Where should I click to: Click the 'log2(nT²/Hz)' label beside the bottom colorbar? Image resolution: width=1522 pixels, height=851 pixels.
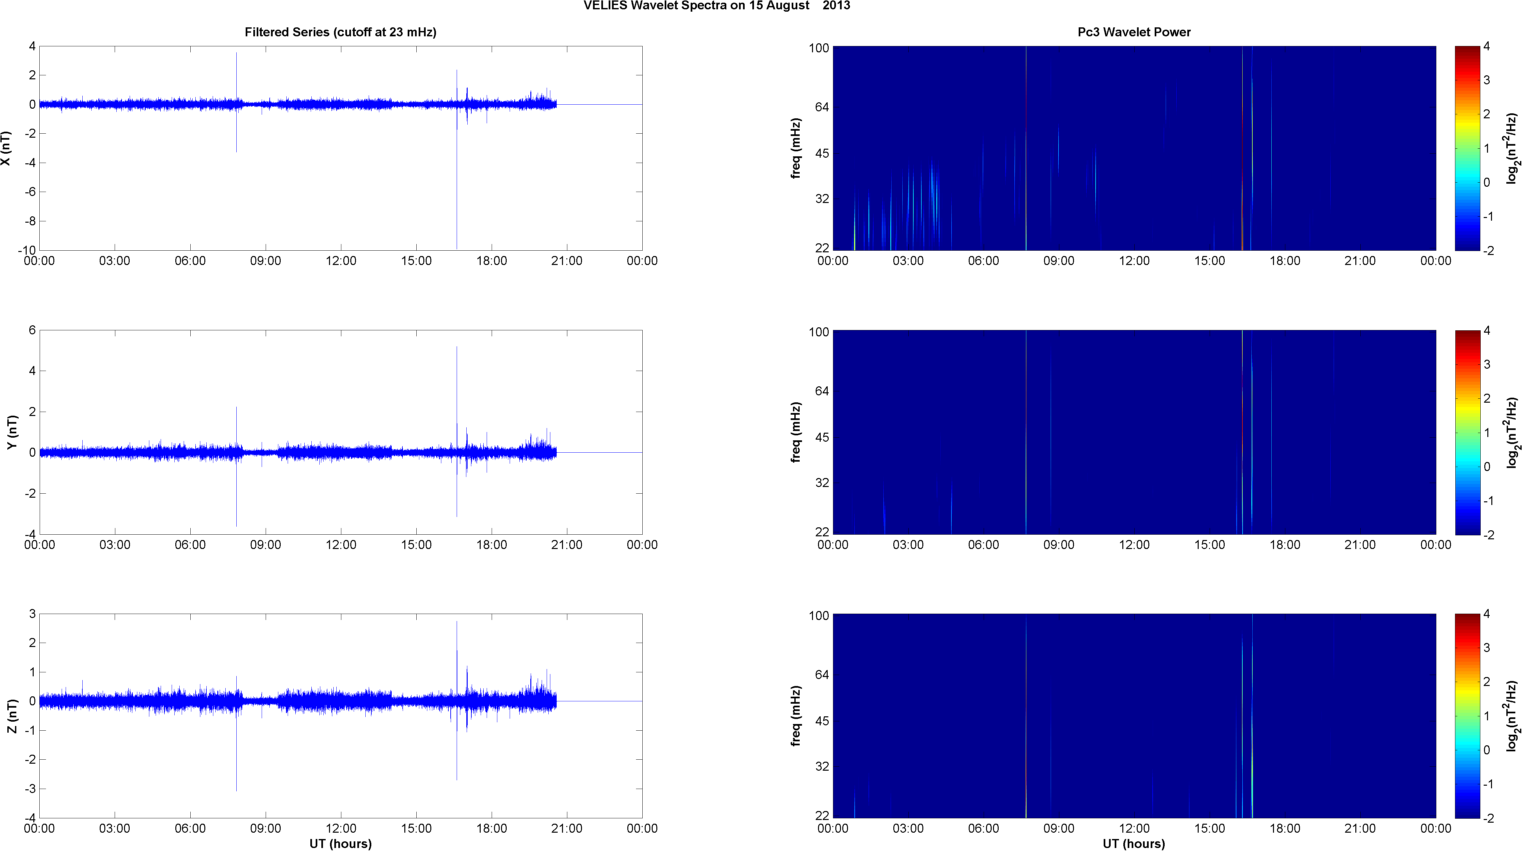(x=1513, y=716)
